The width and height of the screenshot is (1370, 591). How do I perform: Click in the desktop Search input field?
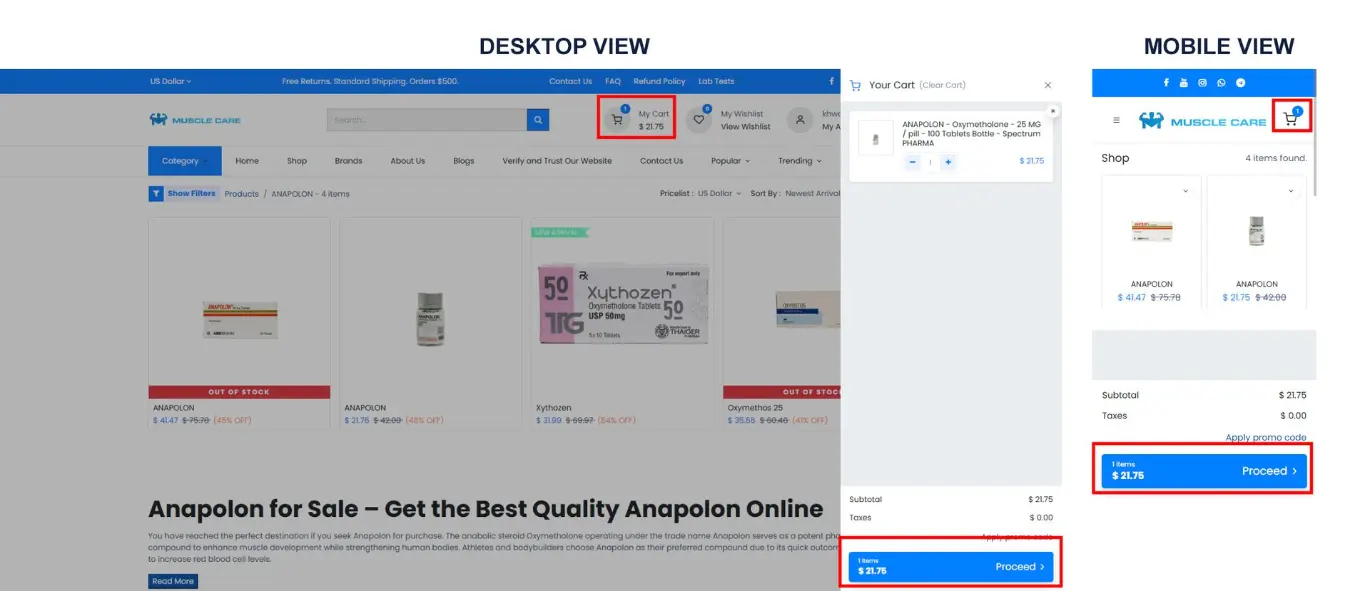[x=427, y=120]
